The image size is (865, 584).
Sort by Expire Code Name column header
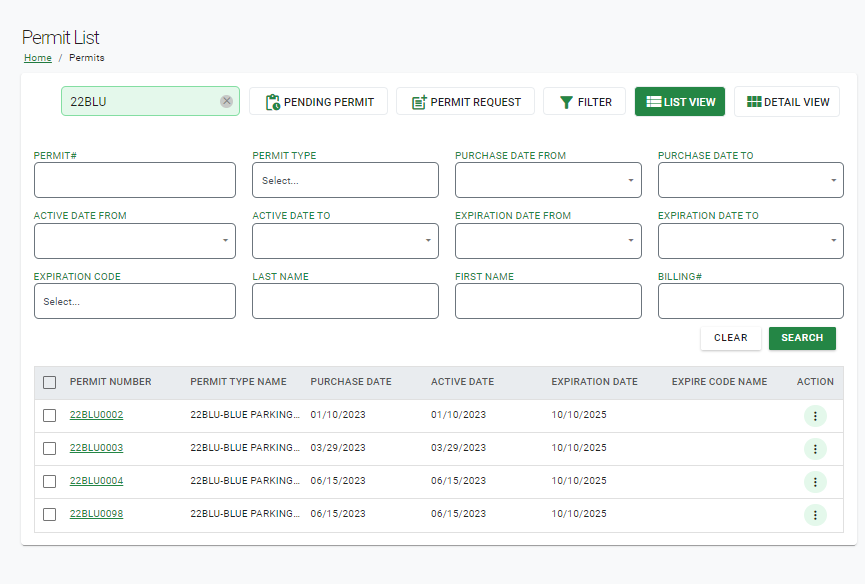[719, 382]
